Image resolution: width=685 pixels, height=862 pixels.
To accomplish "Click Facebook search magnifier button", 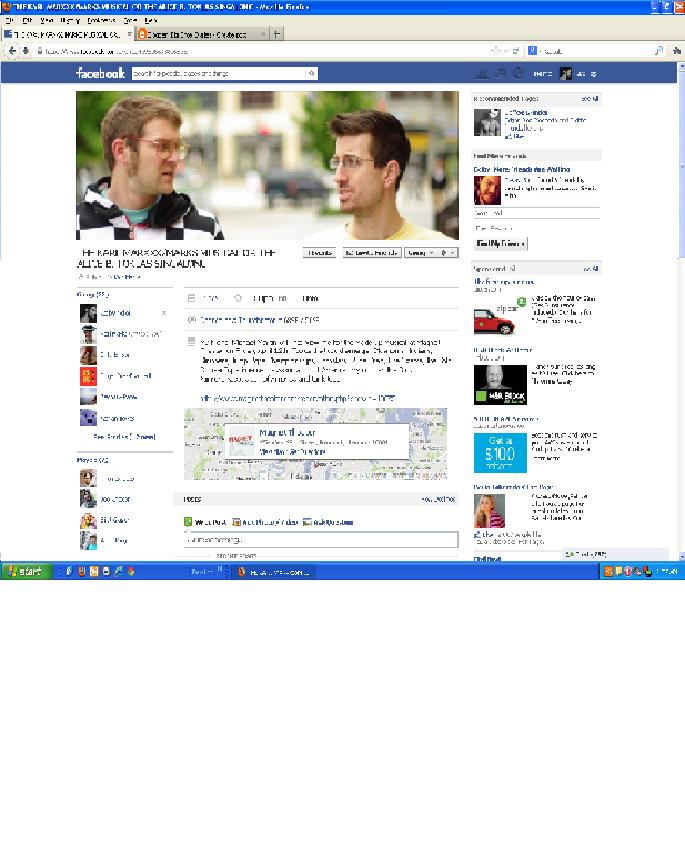I will (x=312, y=73).
